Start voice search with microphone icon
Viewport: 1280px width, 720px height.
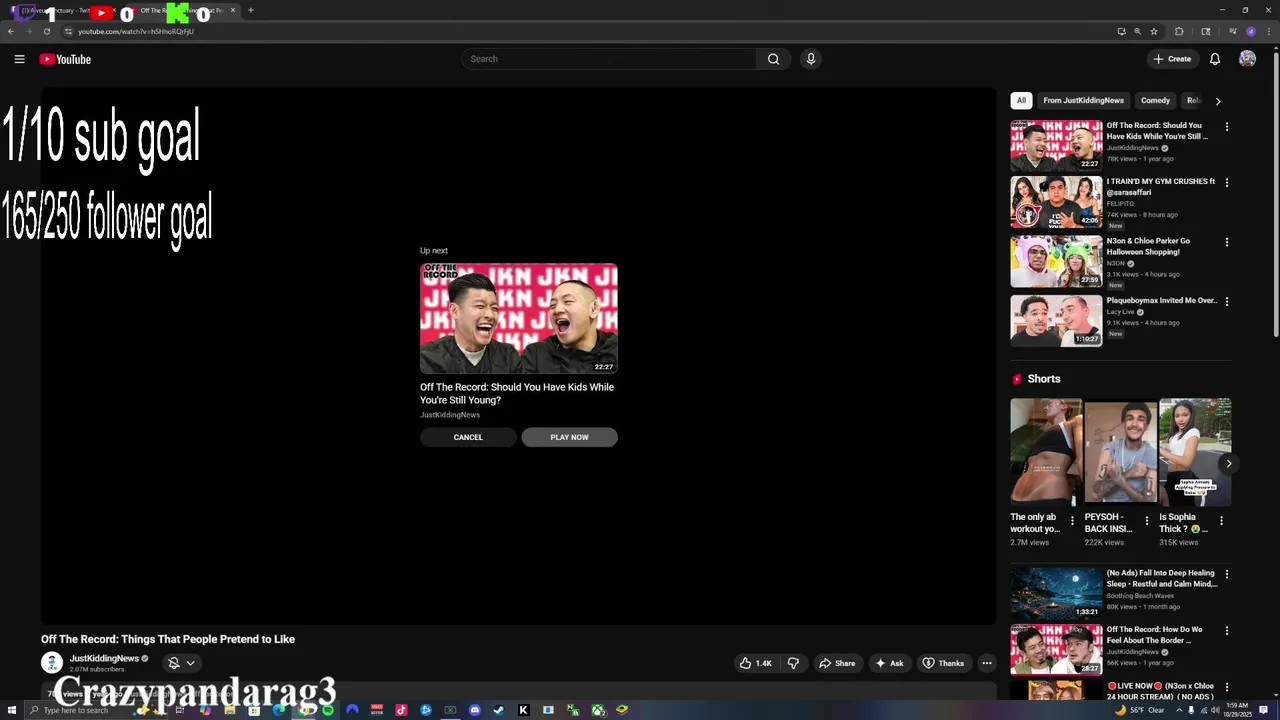[x=811, y=59]
